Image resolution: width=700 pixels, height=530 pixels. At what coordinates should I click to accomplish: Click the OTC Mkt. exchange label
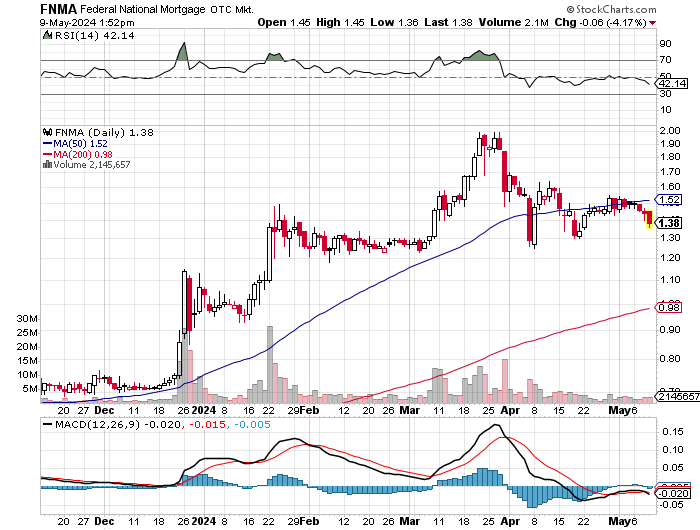click(x=232, y=9)
